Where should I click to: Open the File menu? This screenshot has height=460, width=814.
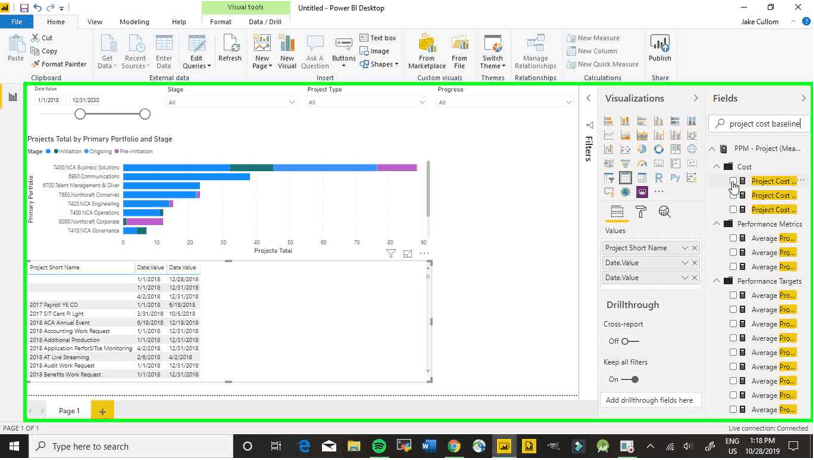coord(17,22)
